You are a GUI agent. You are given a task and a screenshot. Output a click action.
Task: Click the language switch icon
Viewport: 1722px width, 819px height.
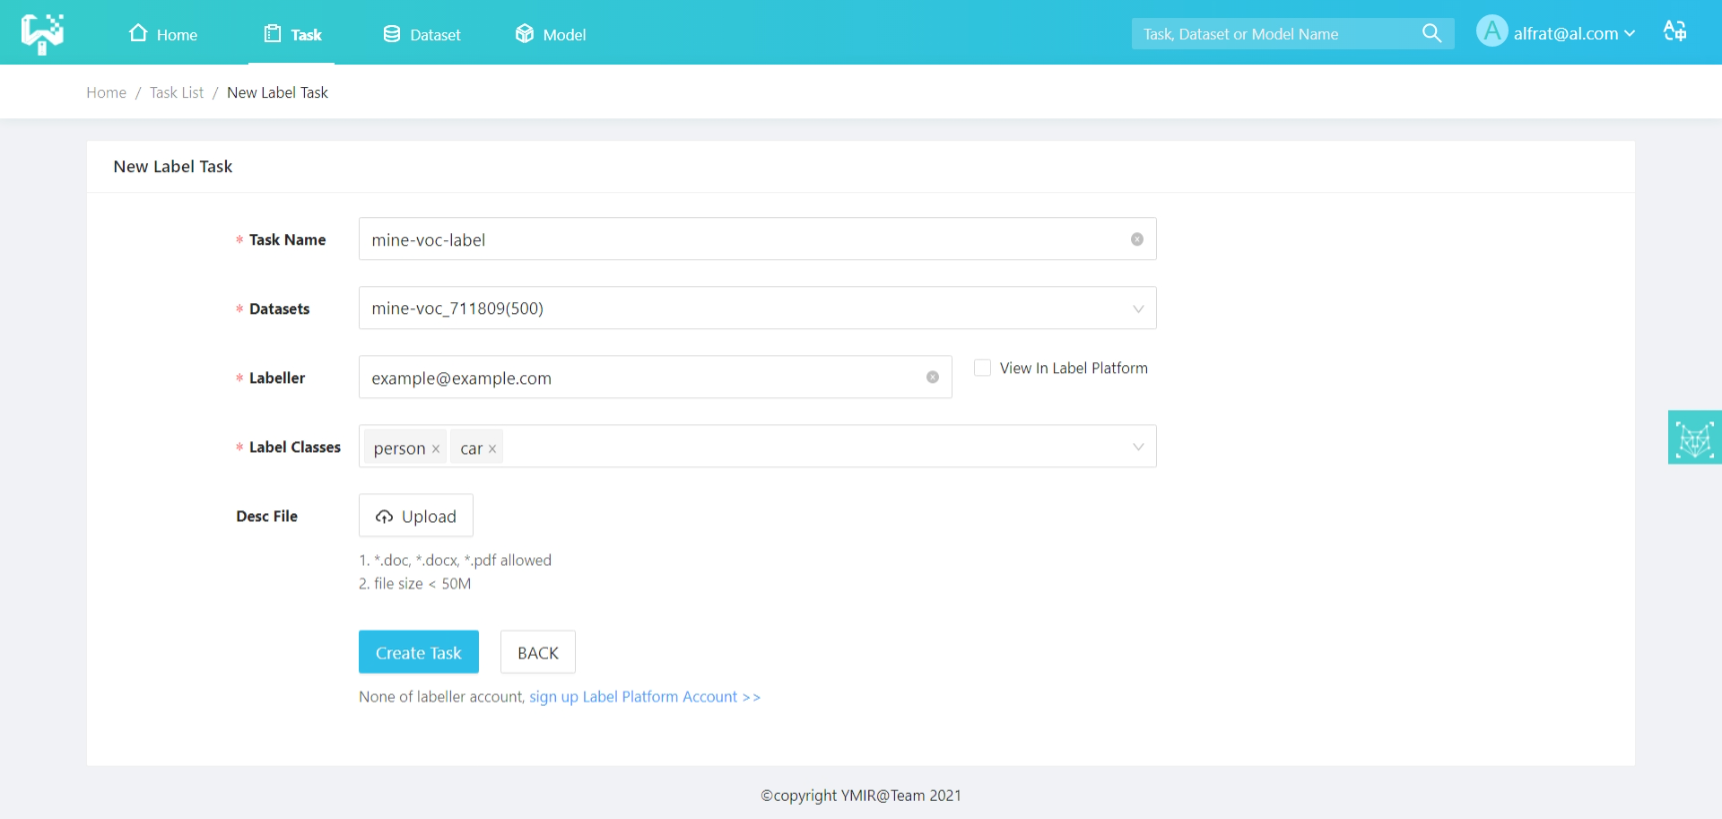click(1675, 32)
